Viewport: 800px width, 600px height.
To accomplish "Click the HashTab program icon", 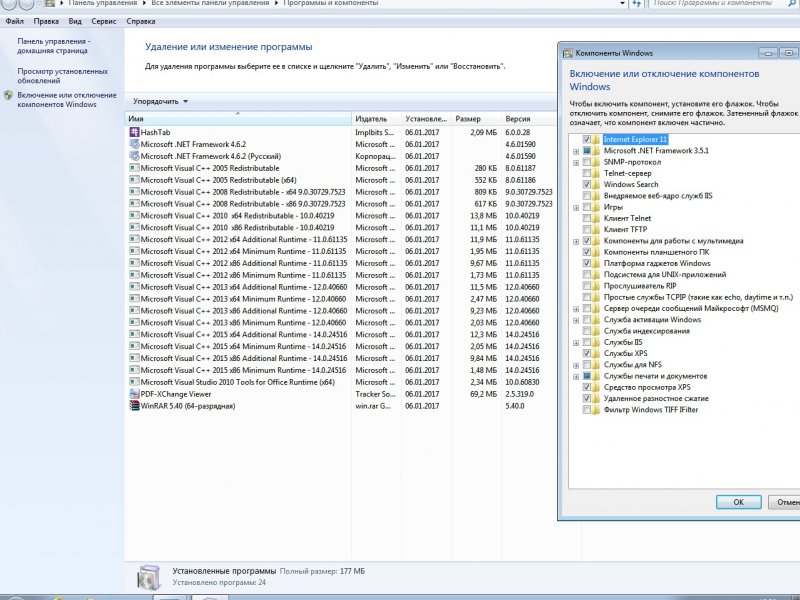I will pos(134,132).
